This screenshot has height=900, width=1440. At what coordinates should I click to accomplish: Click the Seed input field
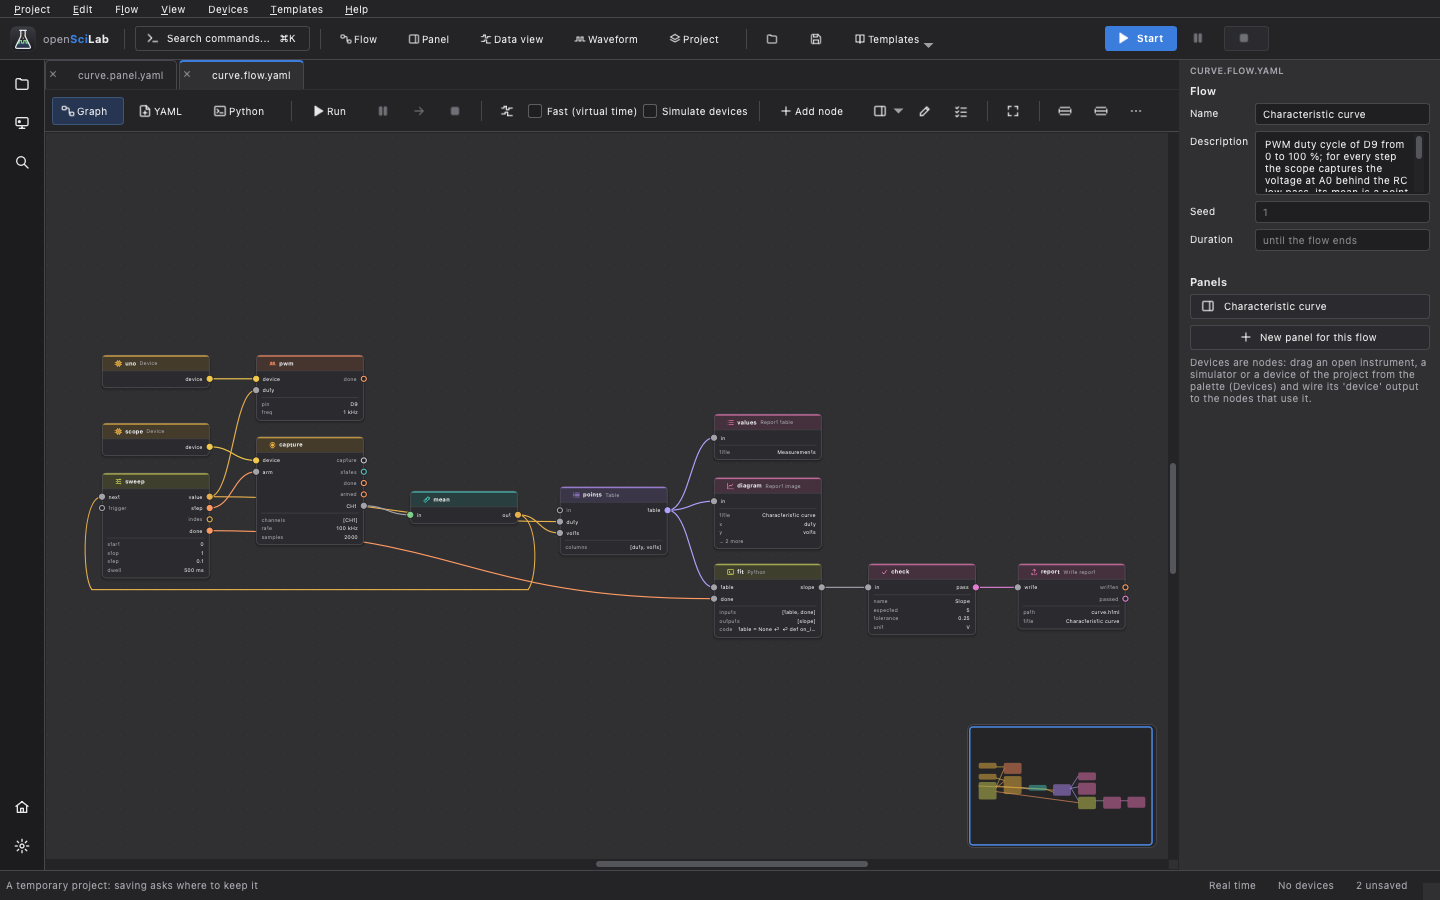point(1342,212)
